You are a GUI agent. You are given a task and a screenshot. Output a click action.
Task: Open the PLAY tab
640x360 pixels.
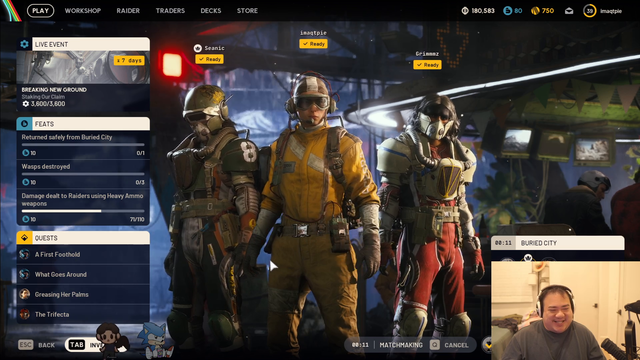pyautogui.click(x=40, y=11)
